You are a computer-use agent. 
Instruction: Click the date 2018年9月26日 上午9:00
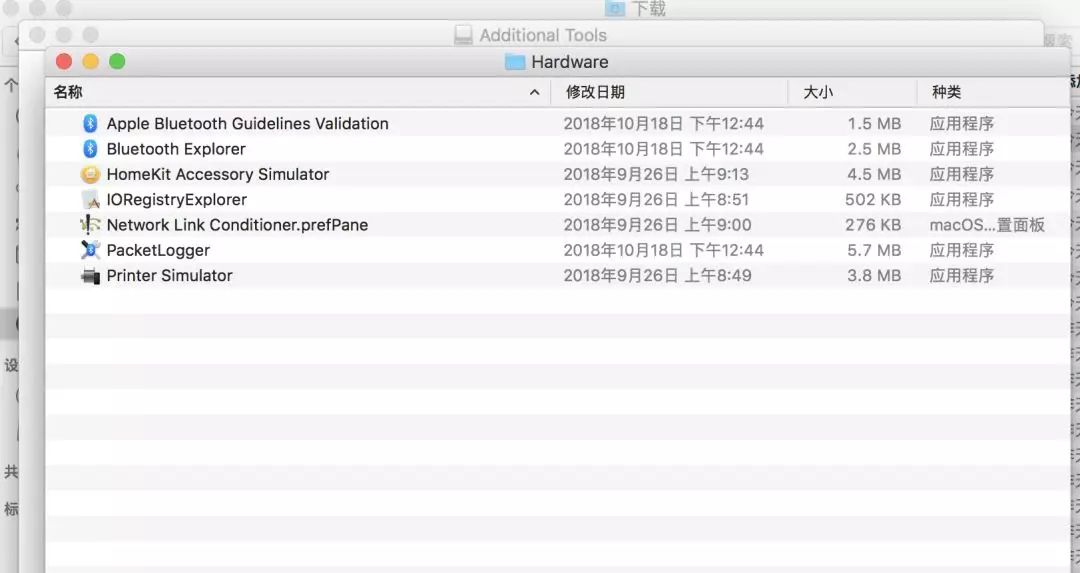coord(657,225)
